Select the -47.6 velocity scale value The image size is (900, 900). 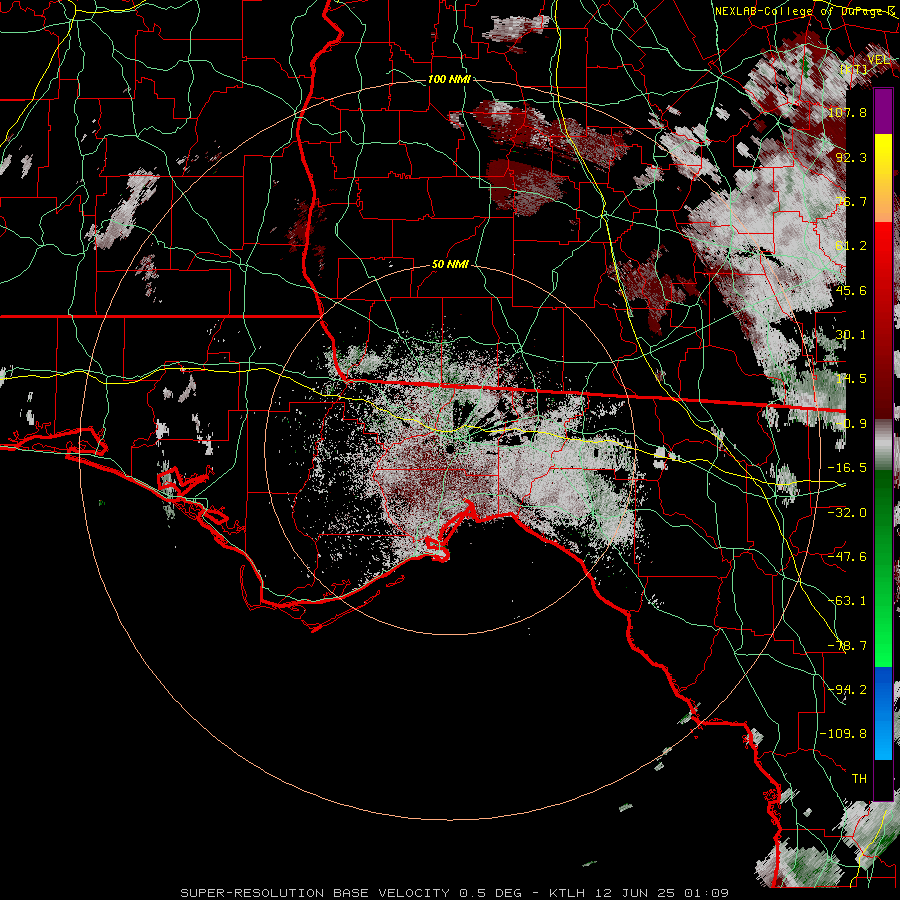847,557
